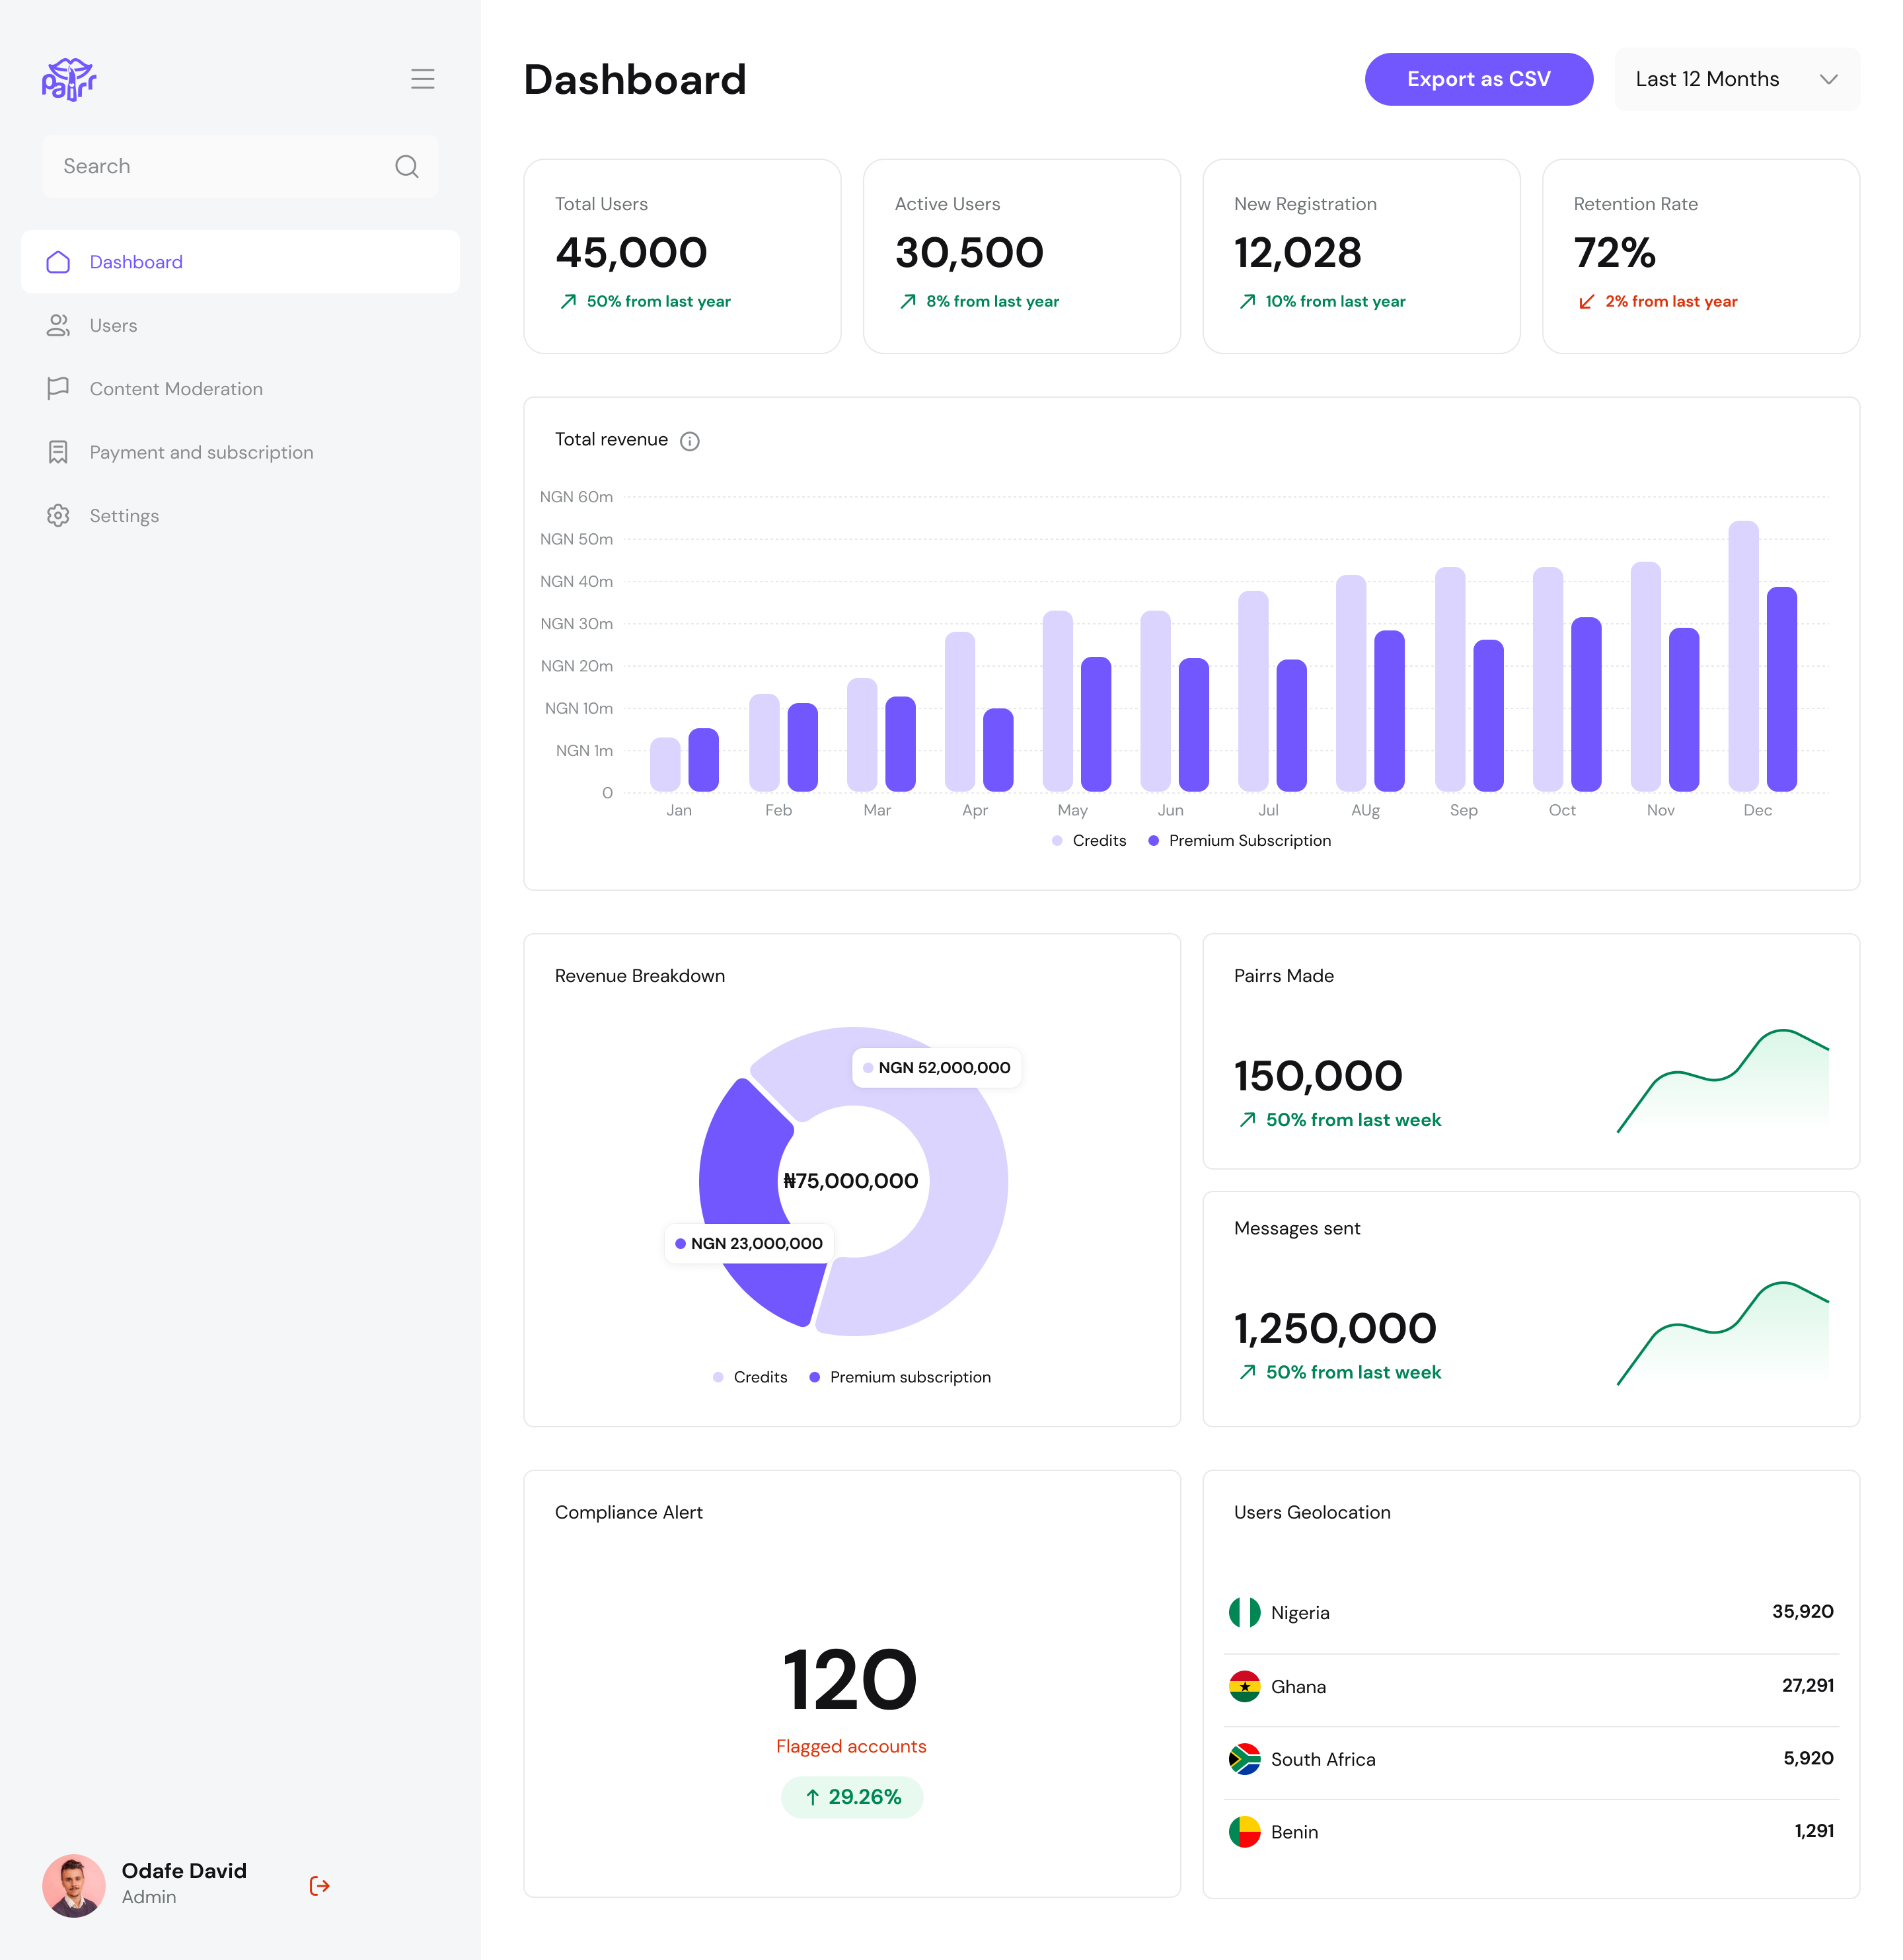Collapse the sidebar with the hamburger icon

click(x=422, y=79)
